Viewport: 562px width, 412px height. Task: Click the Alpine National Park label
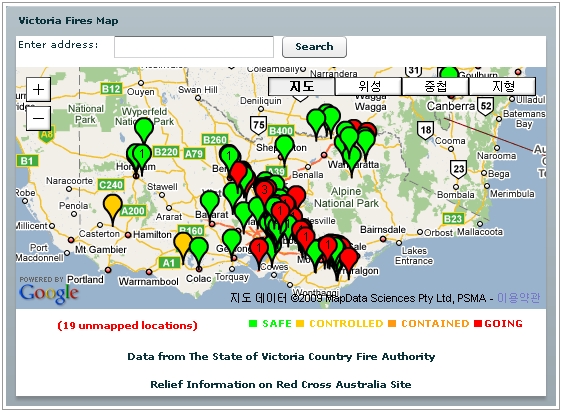[x=346, y=197]
